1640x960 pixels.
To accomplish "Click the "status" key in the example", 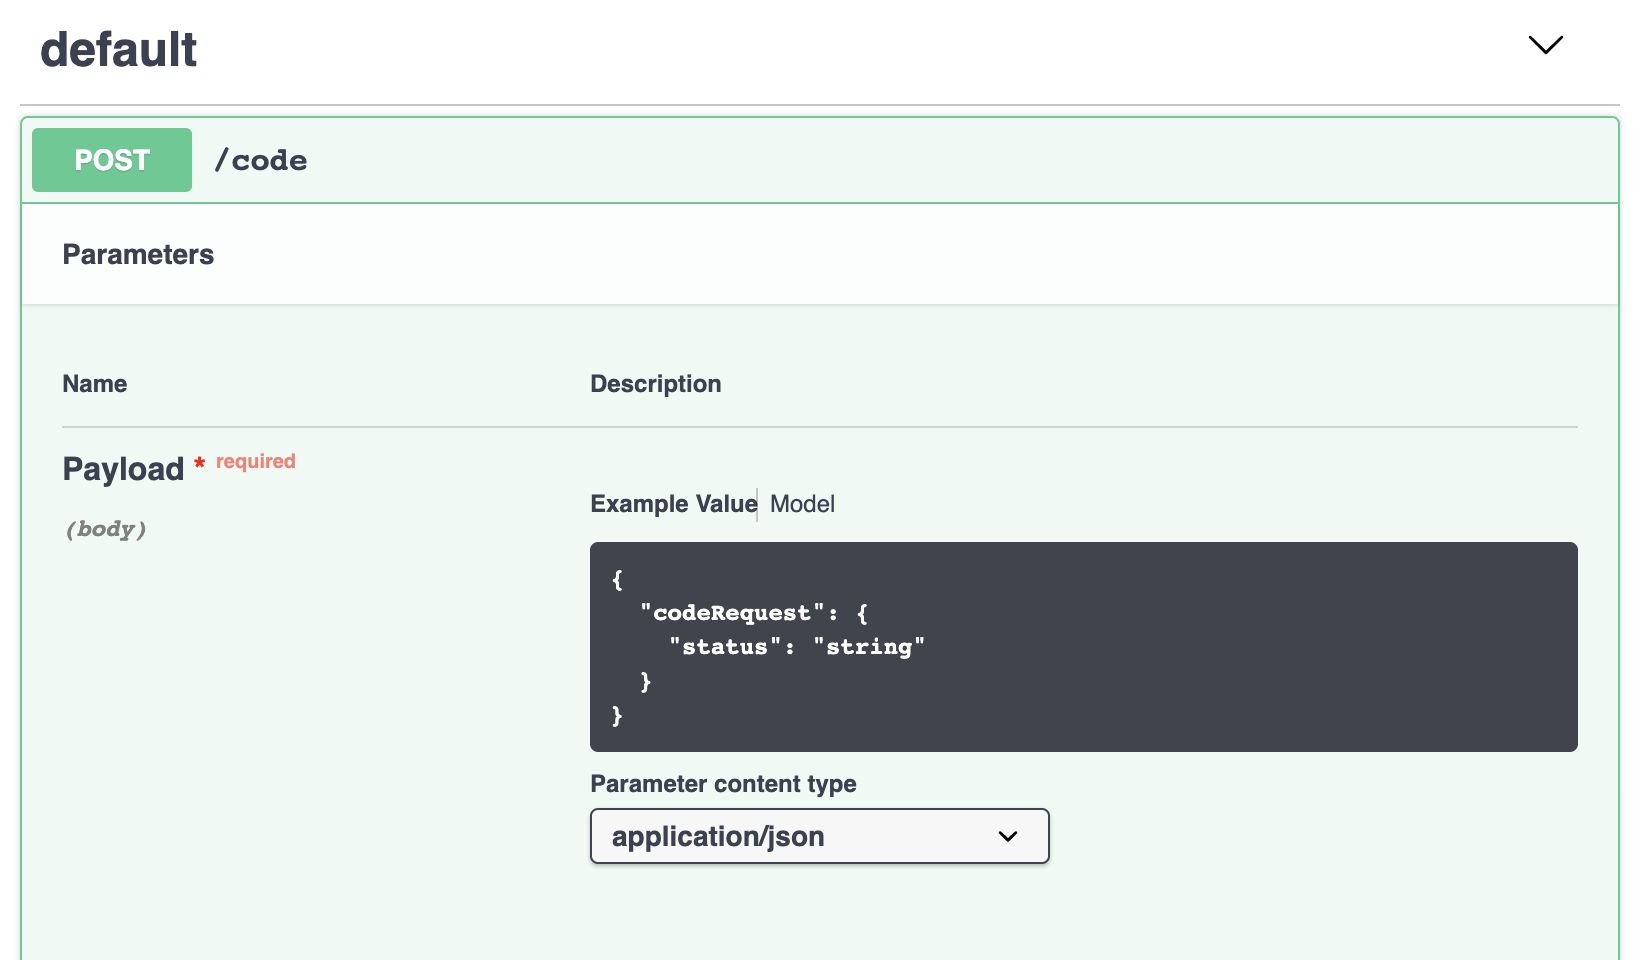I will tap(725, 647).
